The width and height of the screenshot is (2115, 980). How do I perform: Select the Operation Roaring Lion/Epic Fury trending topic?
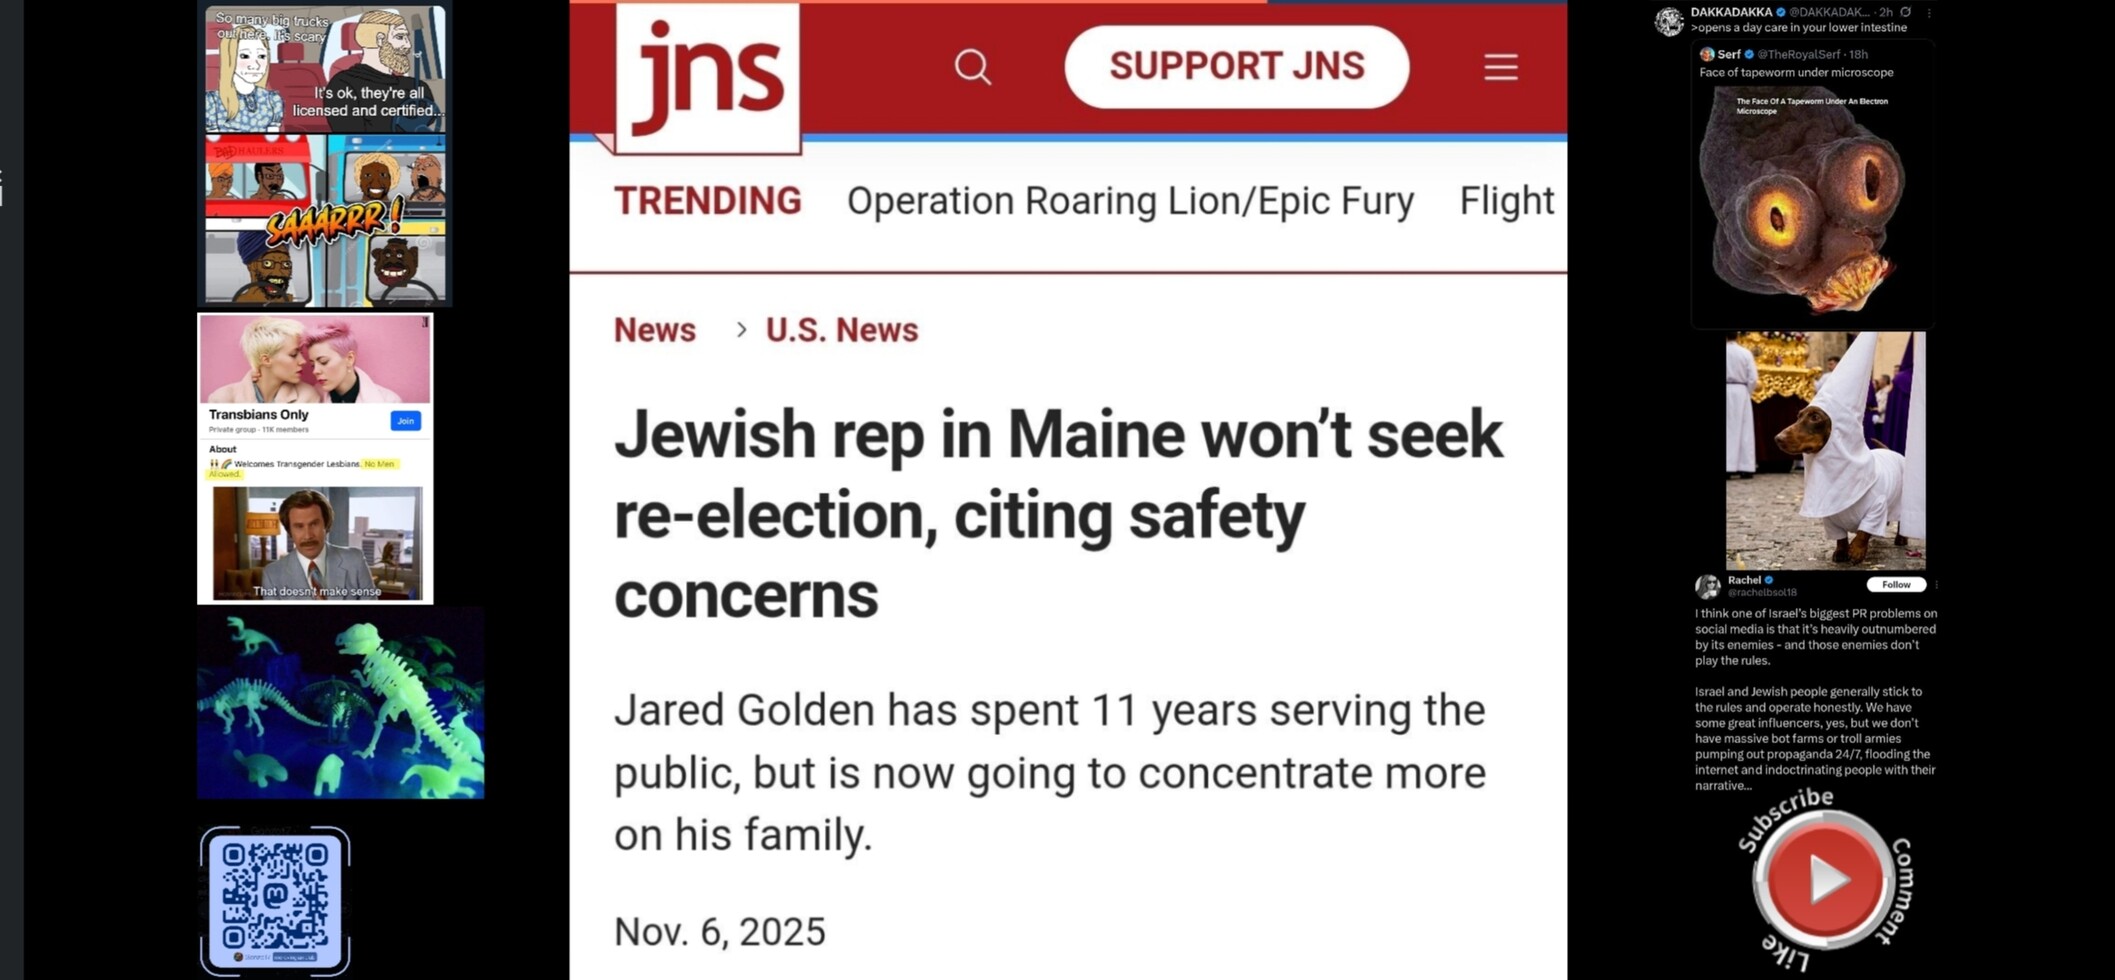[1130, 201]
